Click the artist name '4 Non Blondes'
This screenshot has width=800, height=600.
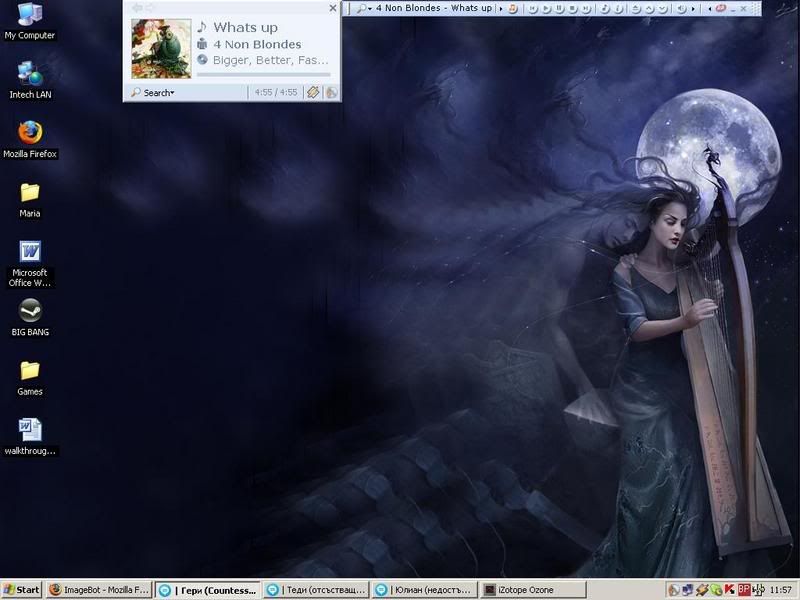[x=257, y=44]
